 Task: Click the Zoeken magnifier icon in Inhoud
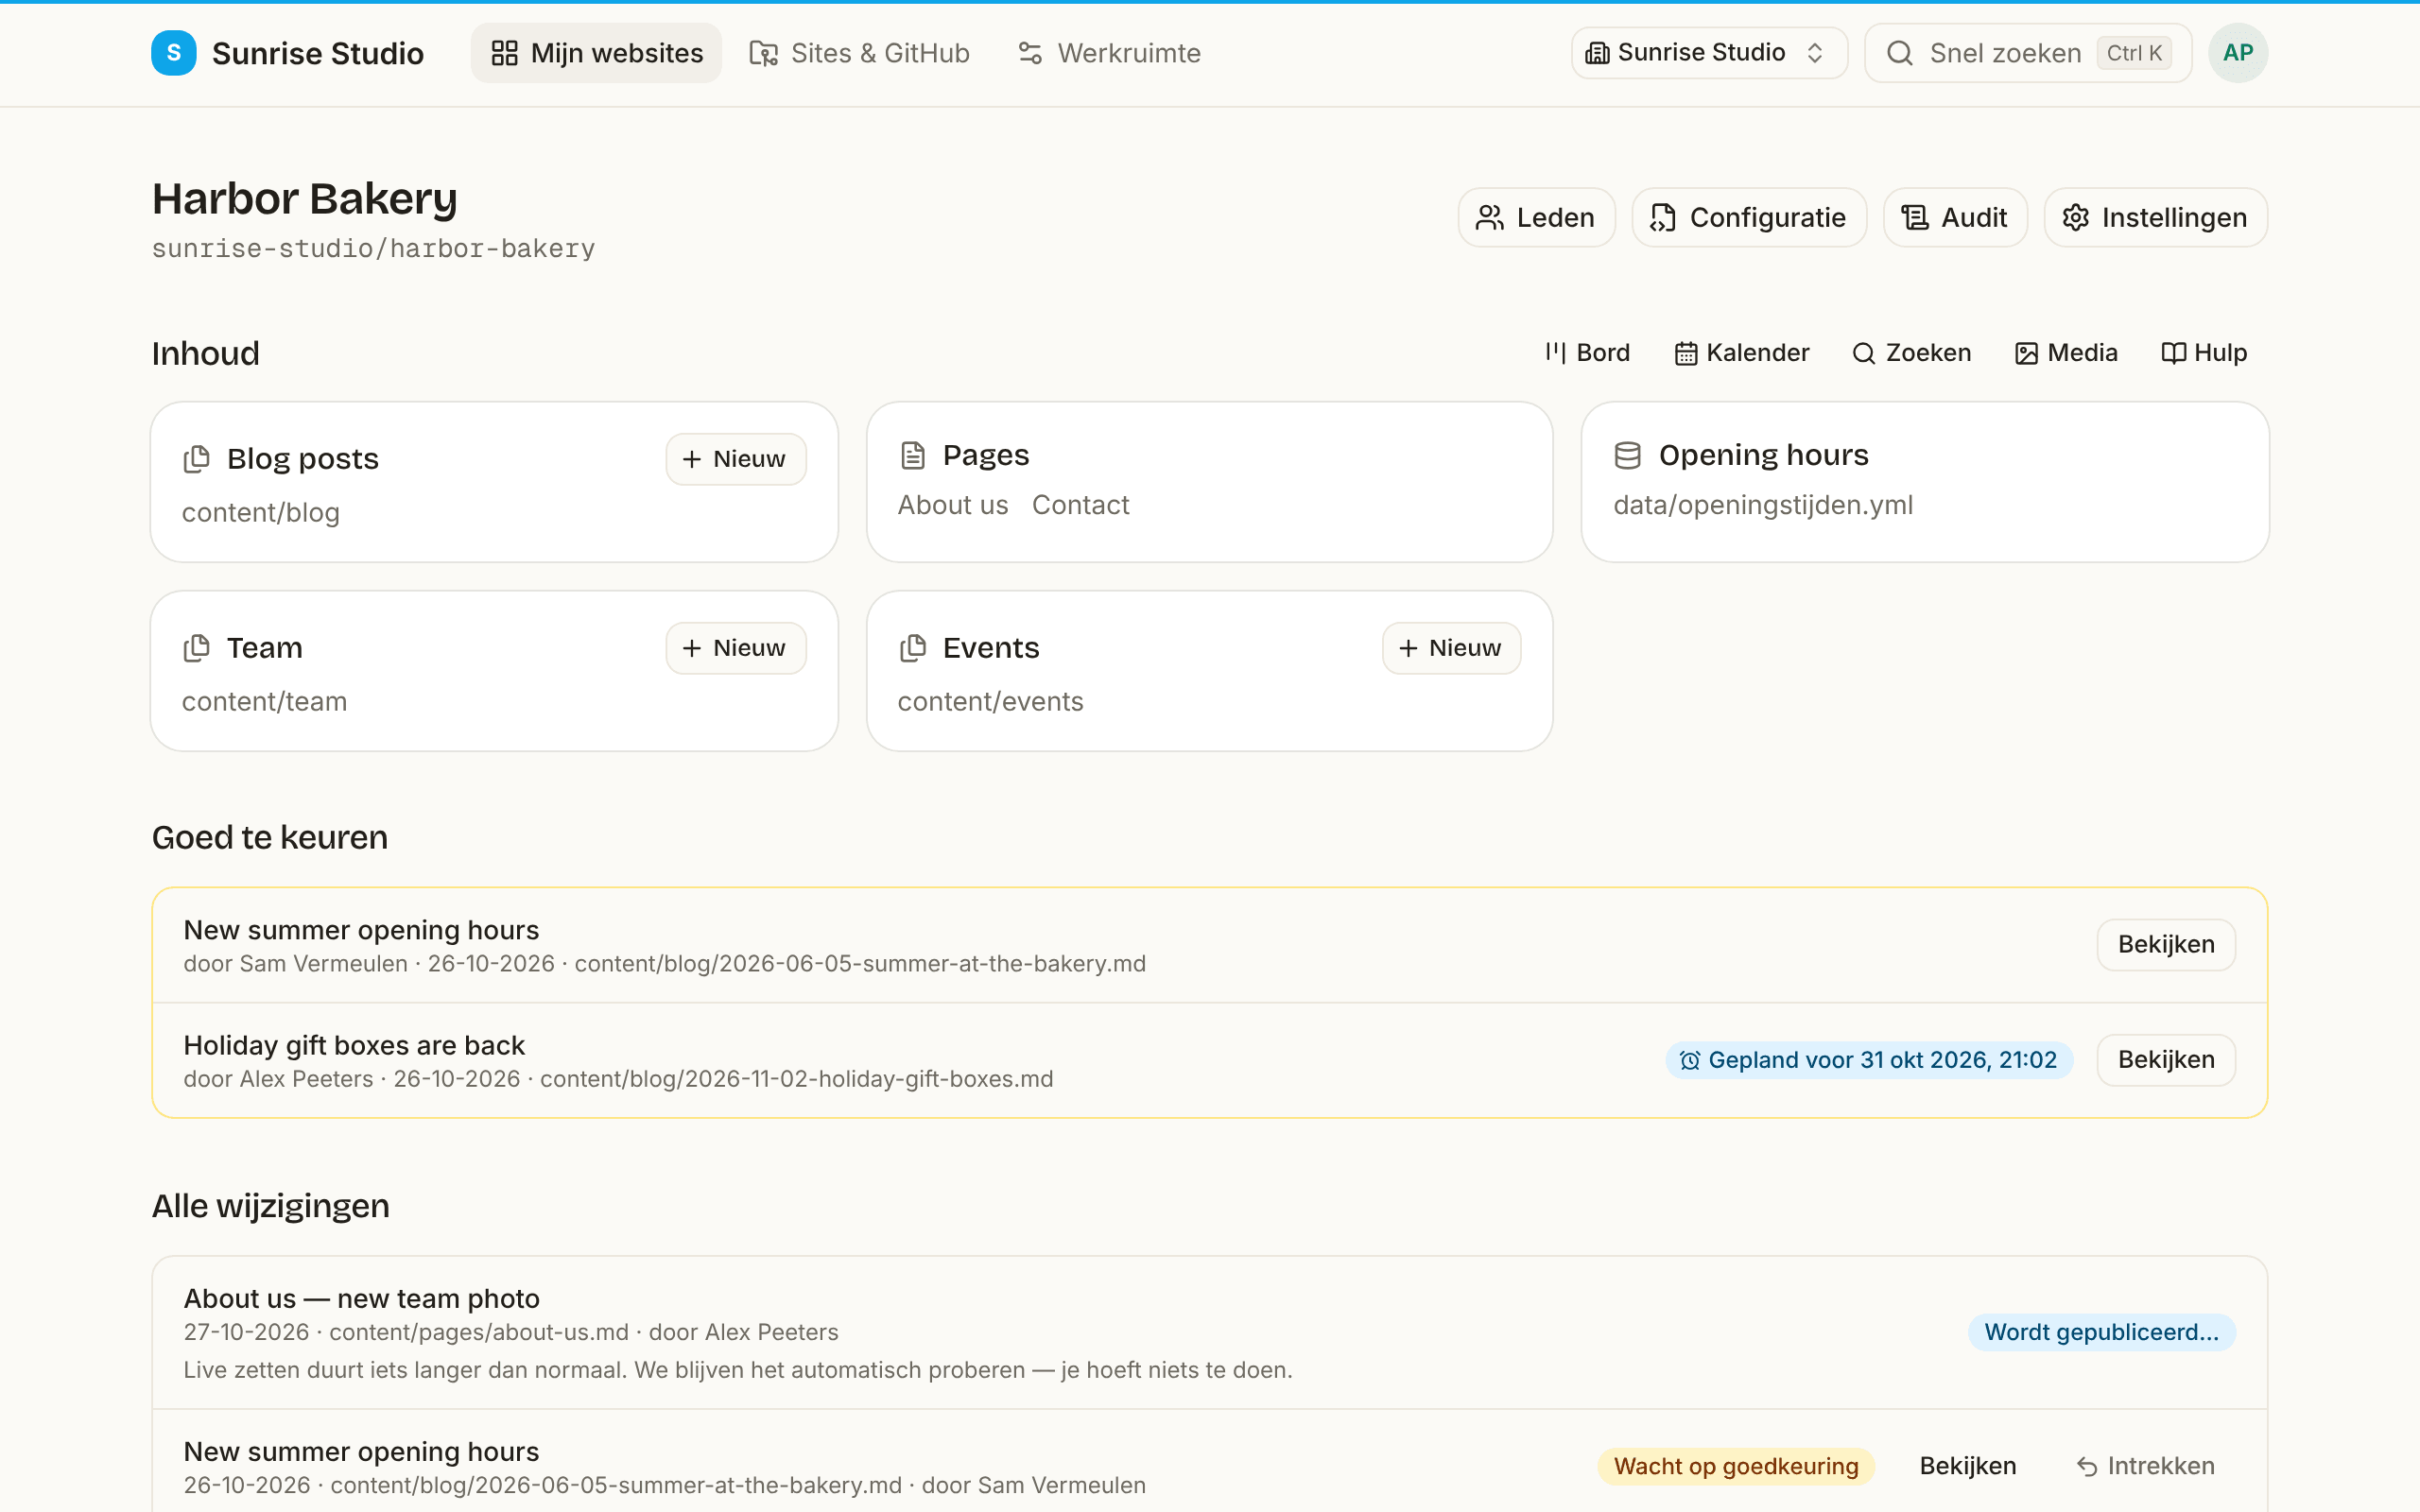coord(1863,353)
